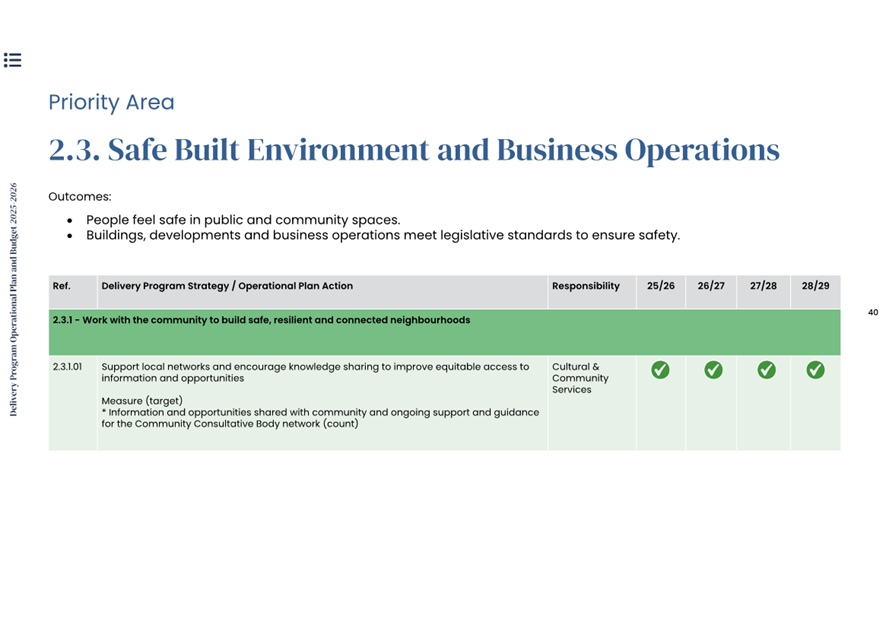Click the Delivery Program Strategy column header

click(227, 286)
